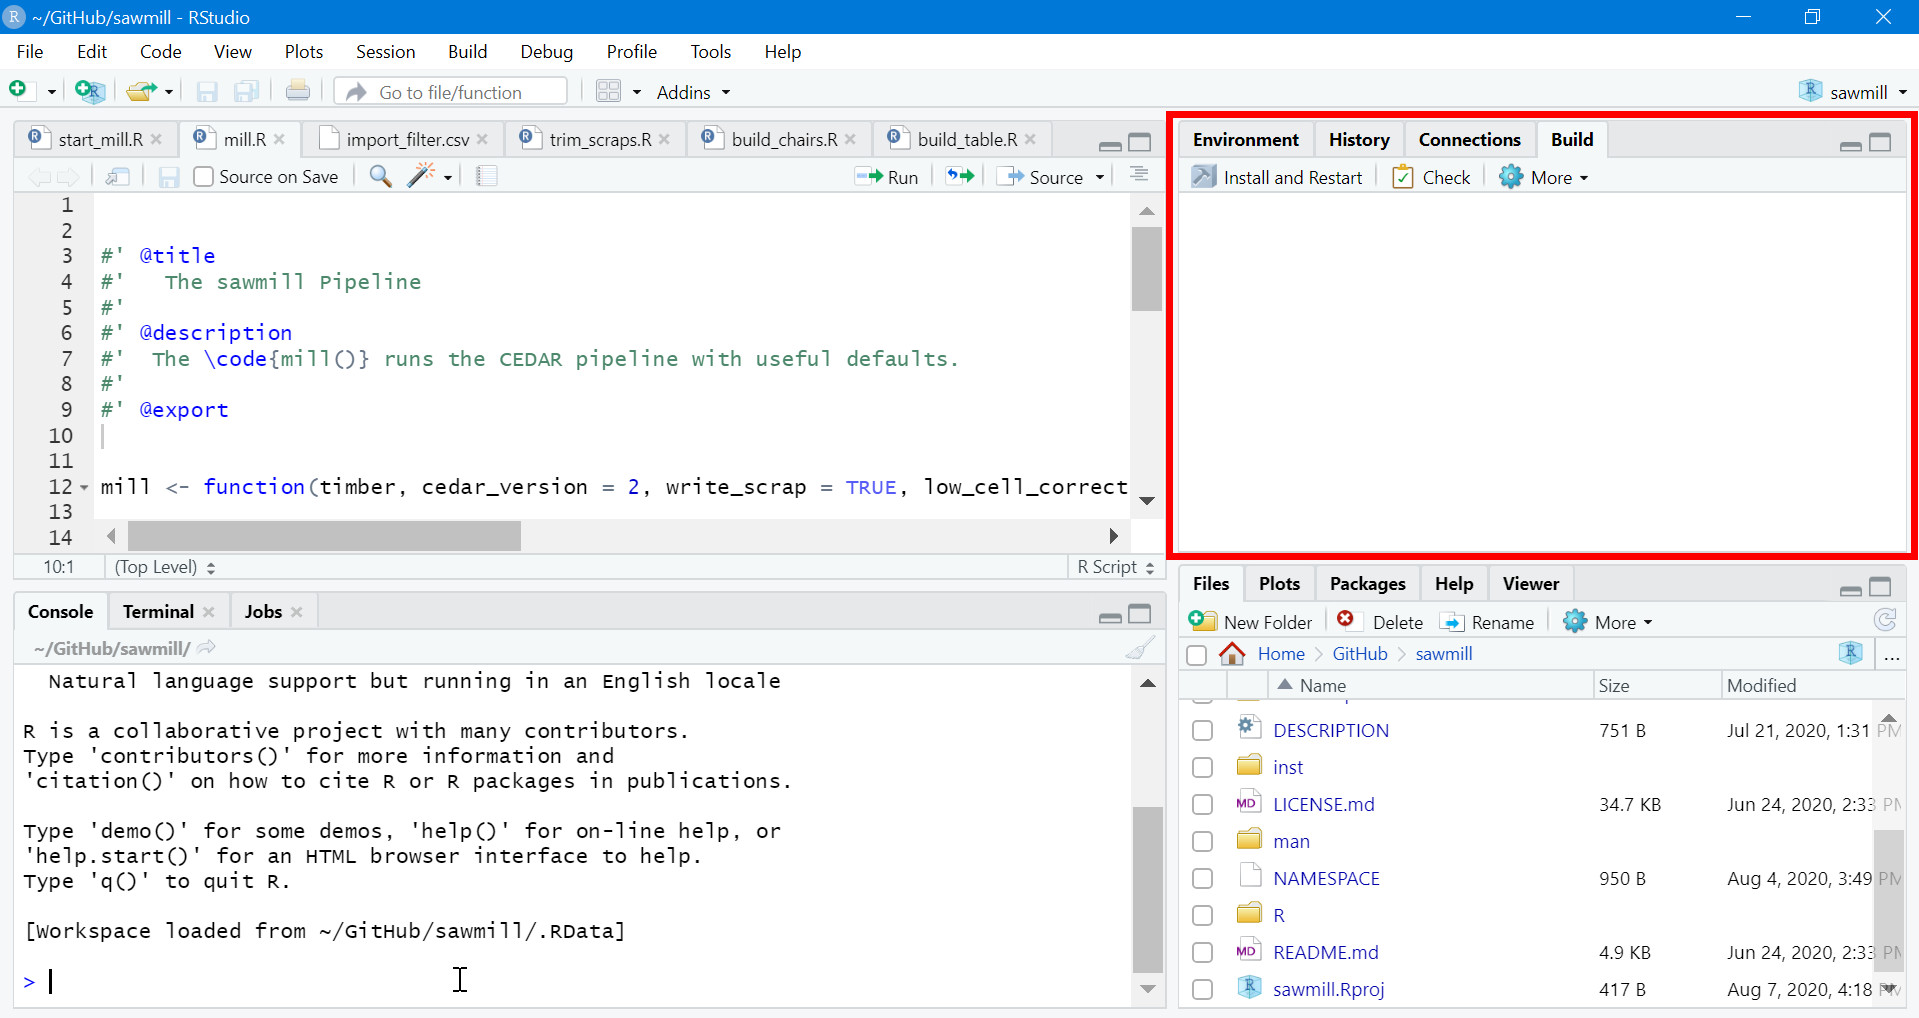The height and width of the screenshot is (1018, 1919).
Task: Maximize the source editor pane
Action: pos(1139,142)
